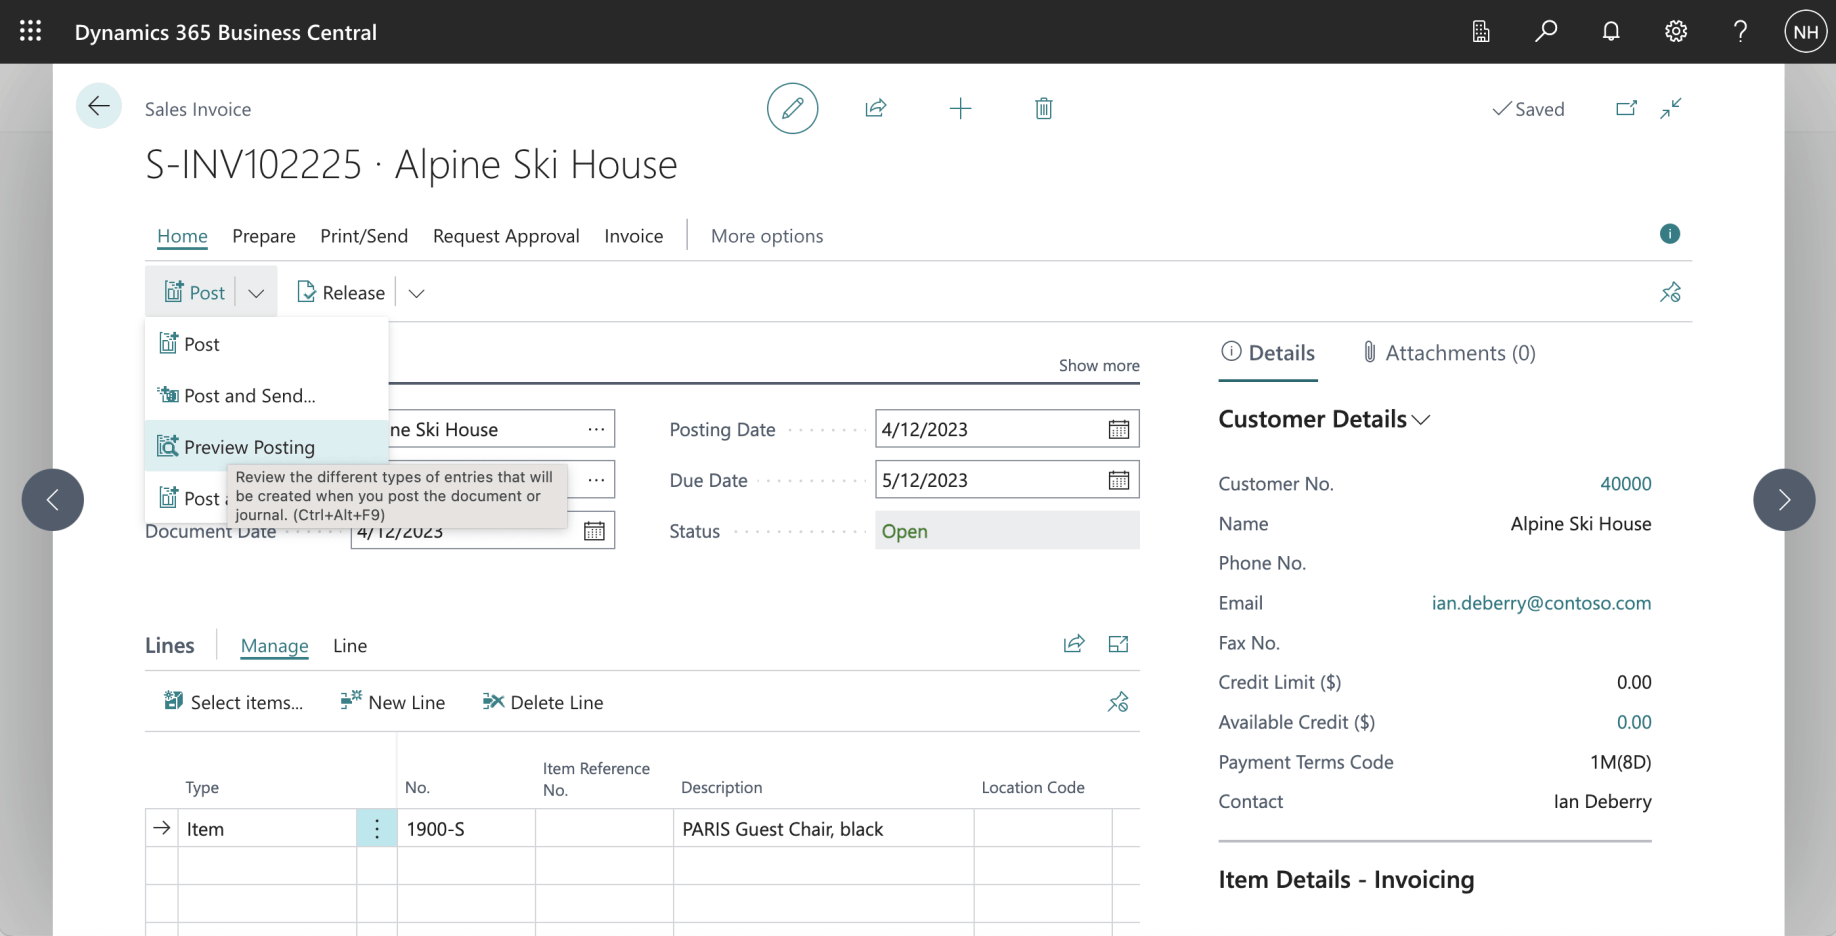This screenshot has width=1836, height=936.
Task: Go to next record arrow
Action: tap(1783, 500)
